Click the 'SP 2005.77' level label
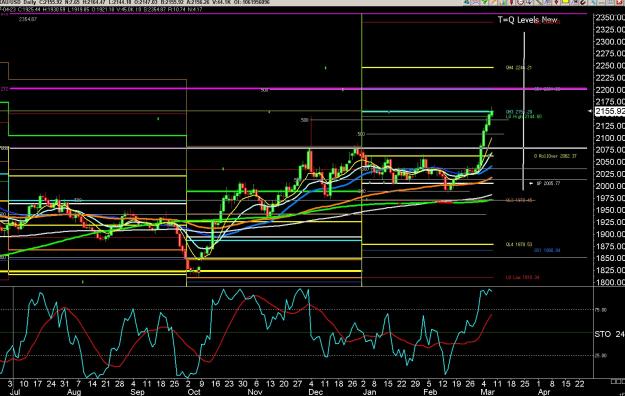625x396 pixels. click(548, 183)
